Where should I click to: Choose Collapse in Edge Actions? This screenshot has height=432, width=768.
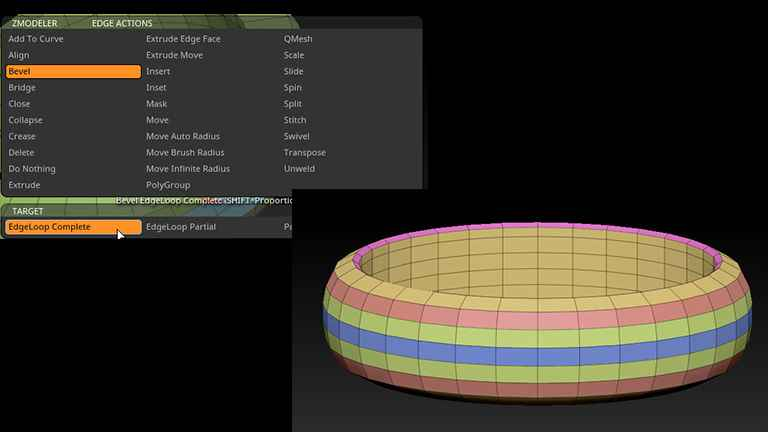25,120
